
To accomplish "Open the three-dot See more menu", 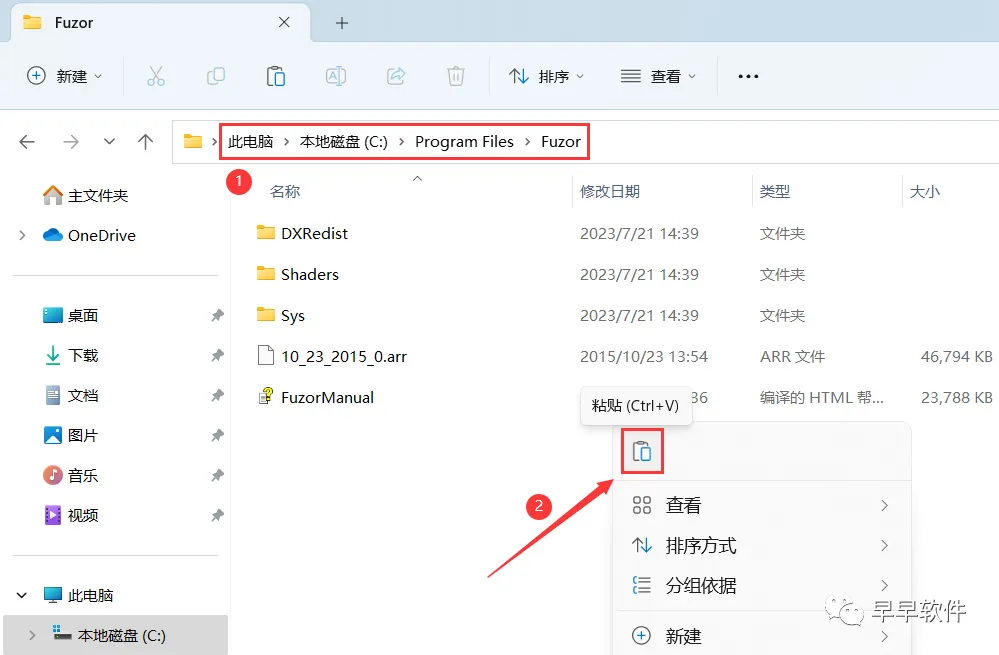I will click(x=748, y=76).
